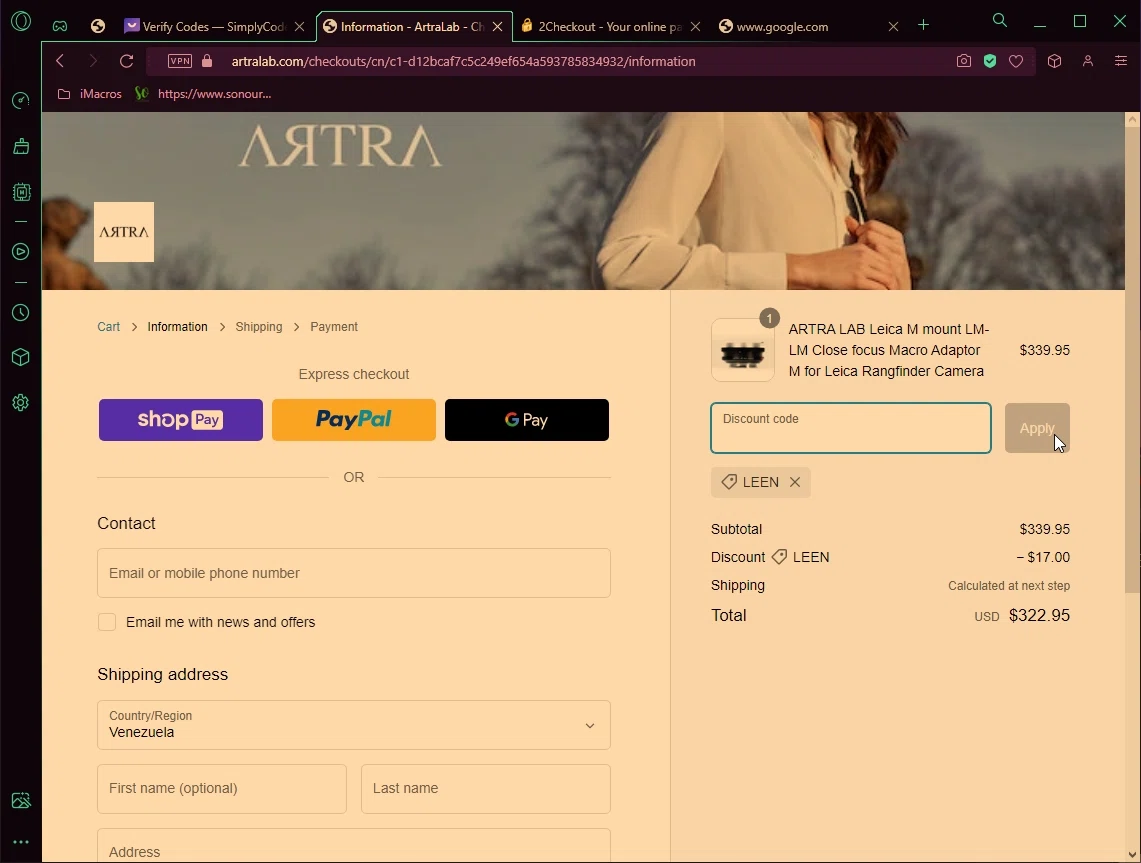Open the GX Cleaner sidebar icon
The height and width of the screenshot is (863, 1141).
(x=21, y=146)
